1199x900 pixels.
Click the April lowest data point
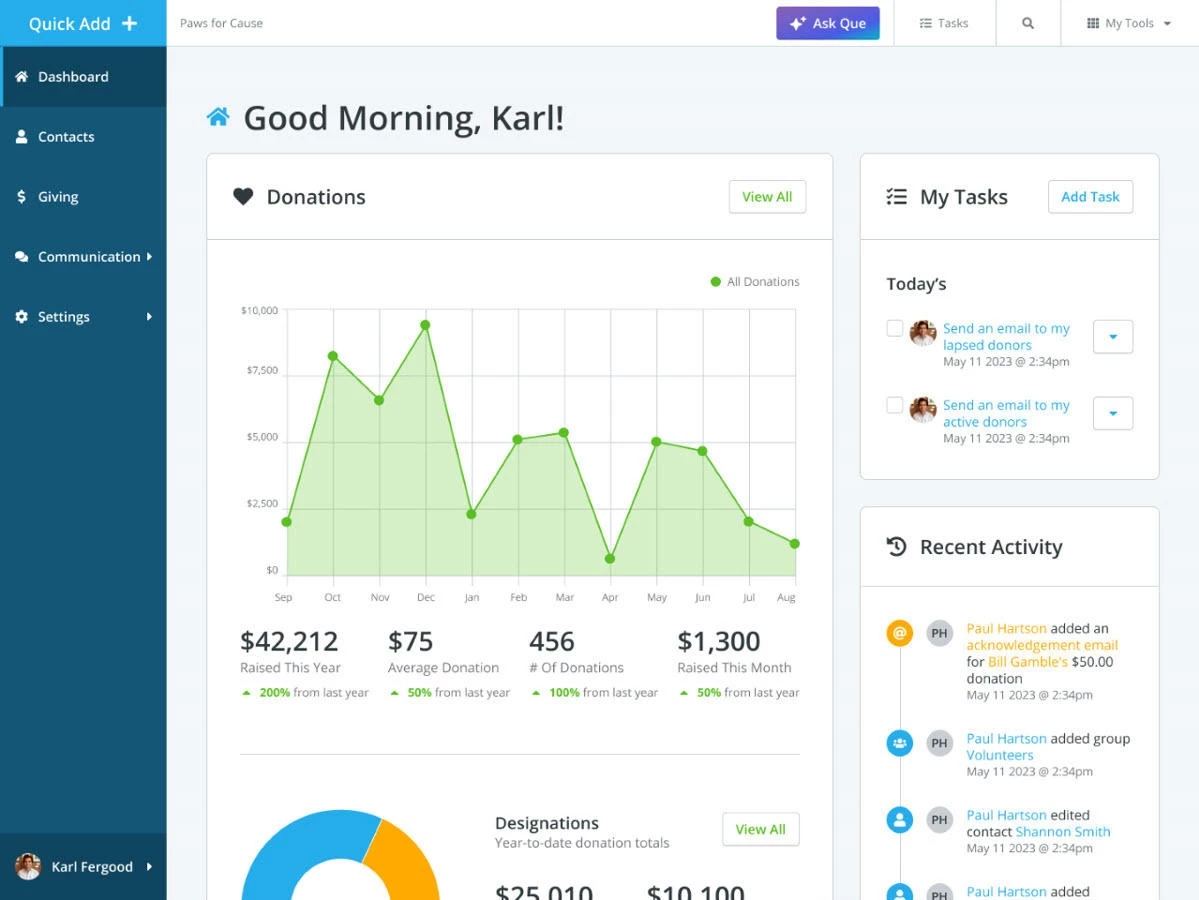(x=609, y=559)
